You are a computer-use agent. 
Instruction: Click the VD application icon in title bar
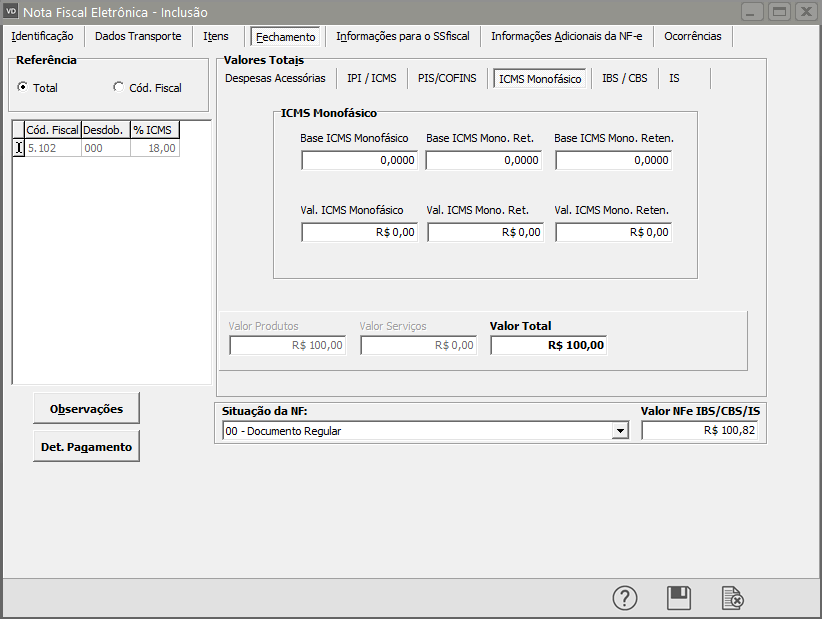pyautogui.click(x=12, y=12)
